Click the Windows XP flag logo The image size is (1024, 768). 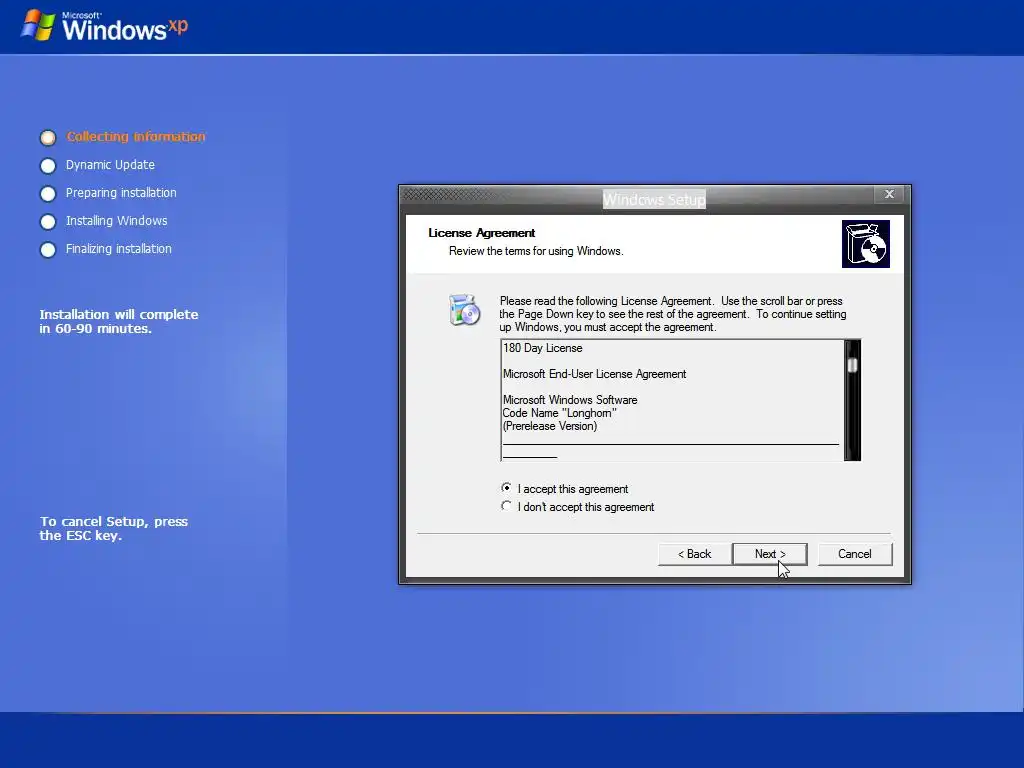pyautogui.click(x=38, y=25)
